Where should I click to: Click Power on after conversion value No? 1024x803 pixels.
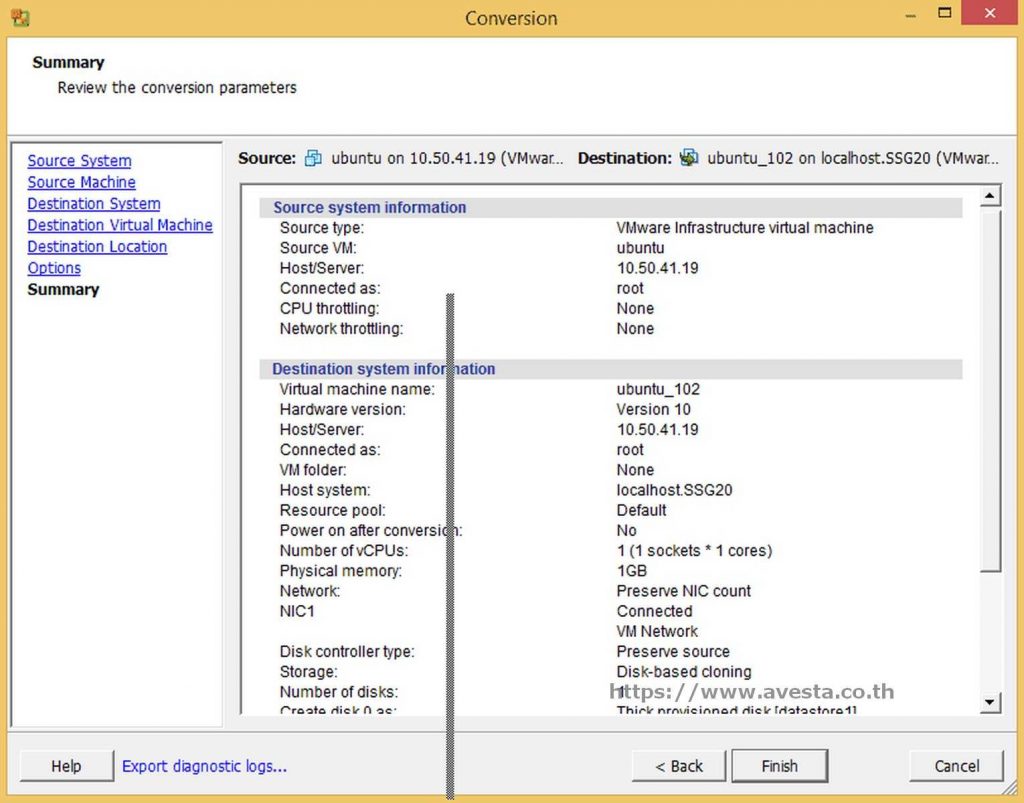pos(626,531)
